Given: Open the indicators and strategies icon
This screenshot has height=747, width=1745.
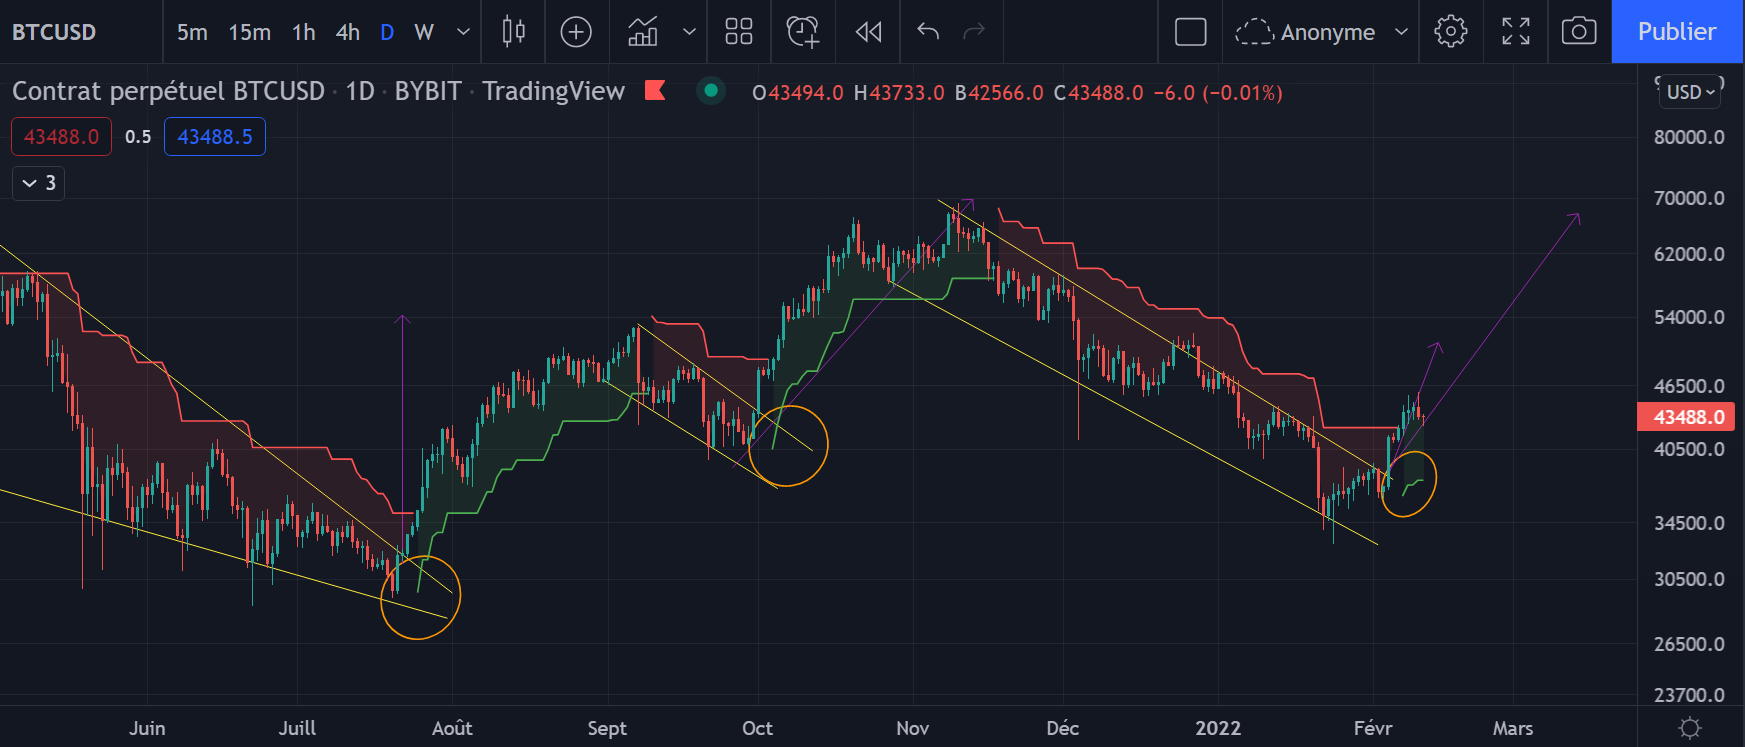Looking at the screenshot, I should (x=643, y=32).
